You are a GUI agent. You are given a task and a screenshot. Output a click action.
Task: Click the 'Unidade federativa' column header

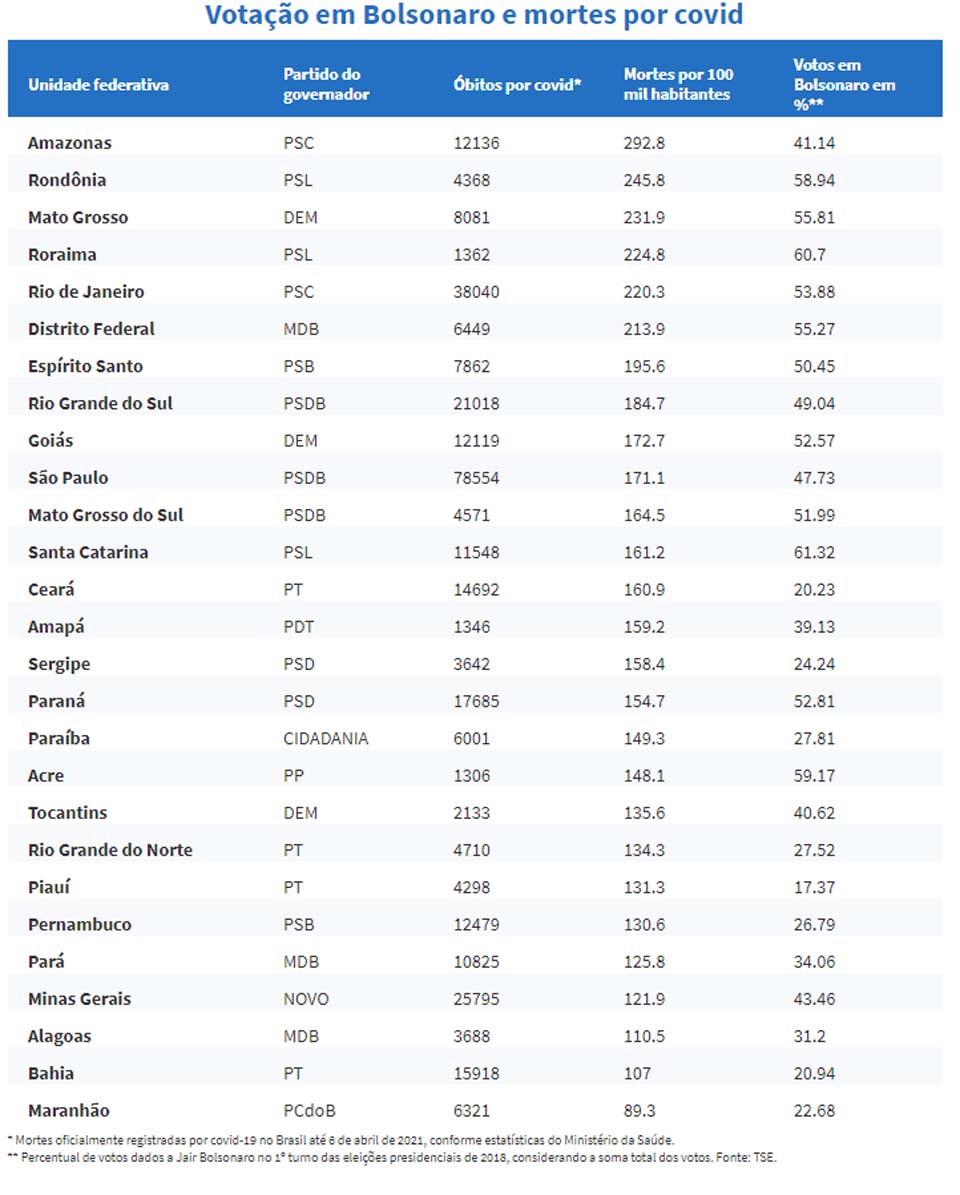click(98, 85)
